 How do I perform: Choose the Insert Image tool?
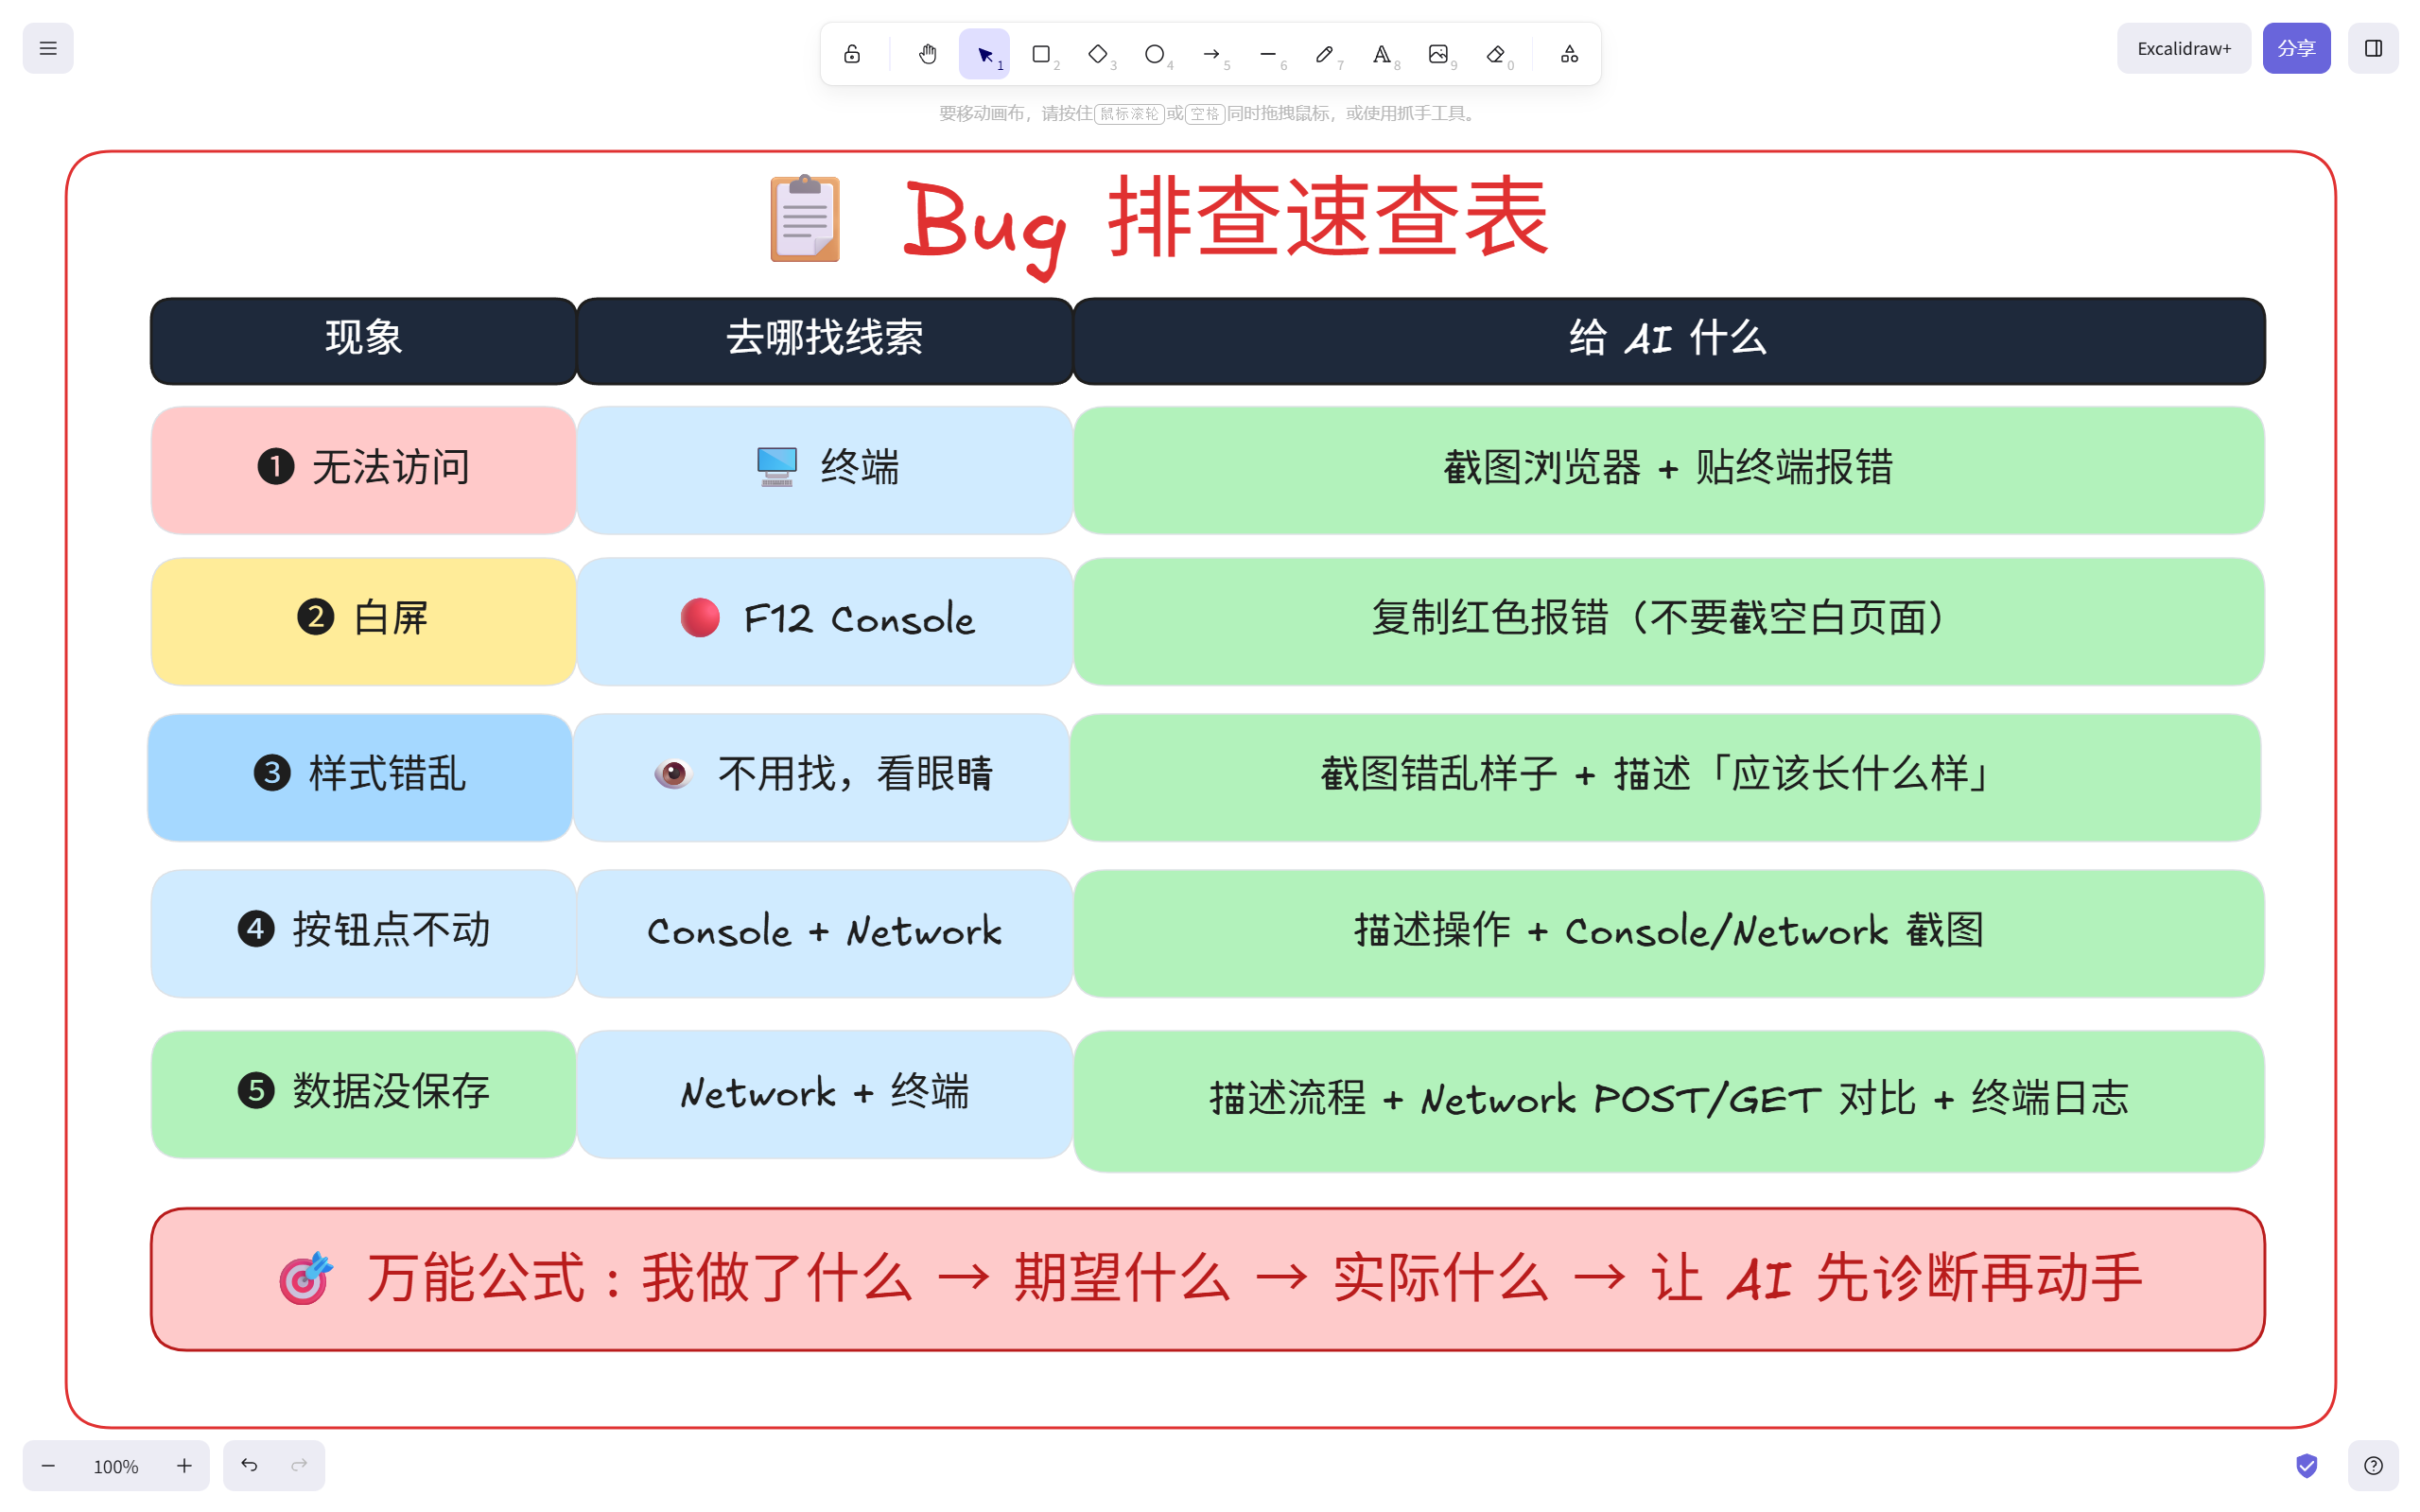coord(1438,54)
